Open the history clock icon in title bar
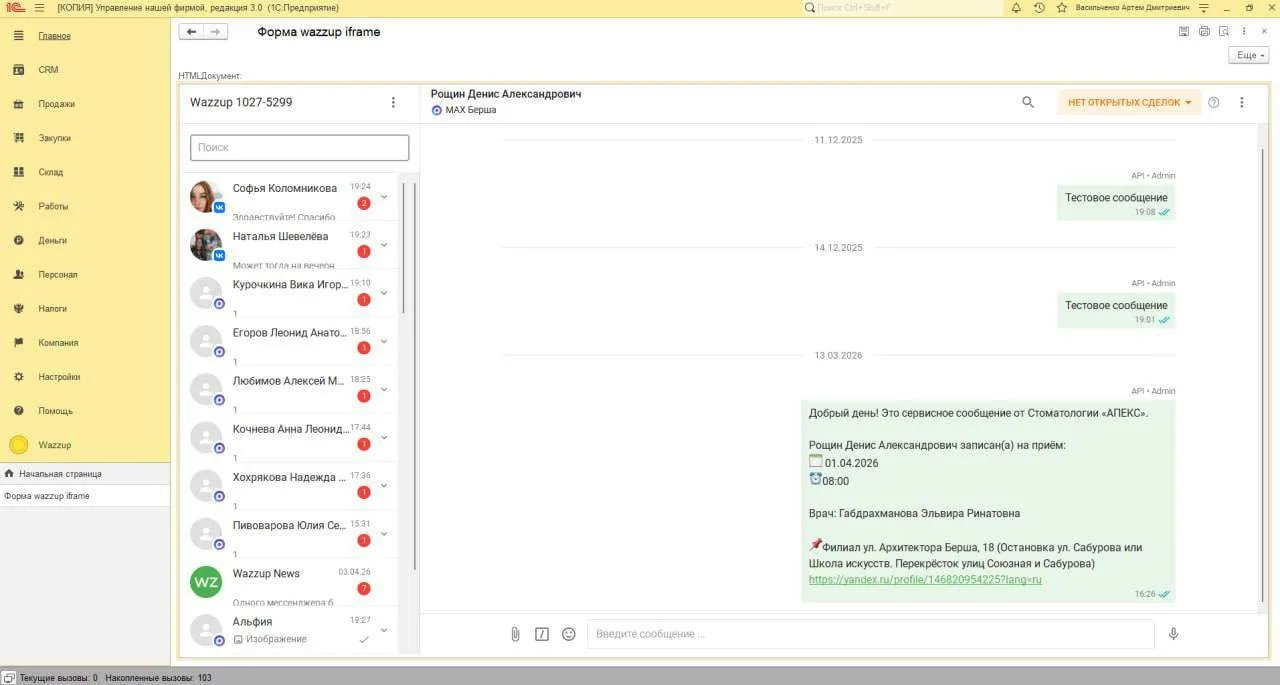Viewport: 1280px width, 685px height. click(1039, 7)
